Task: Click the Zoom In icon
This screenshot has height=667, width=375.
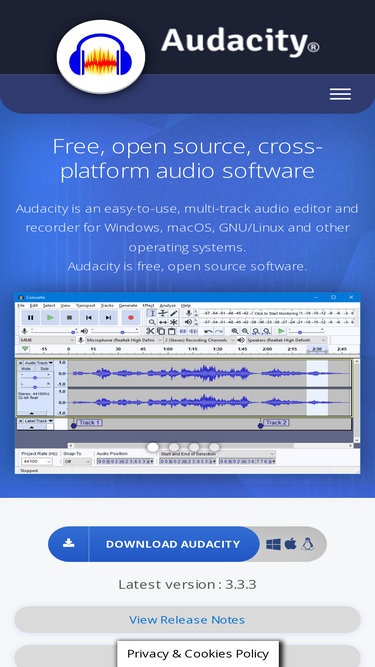Action: (x=235, y=331)
